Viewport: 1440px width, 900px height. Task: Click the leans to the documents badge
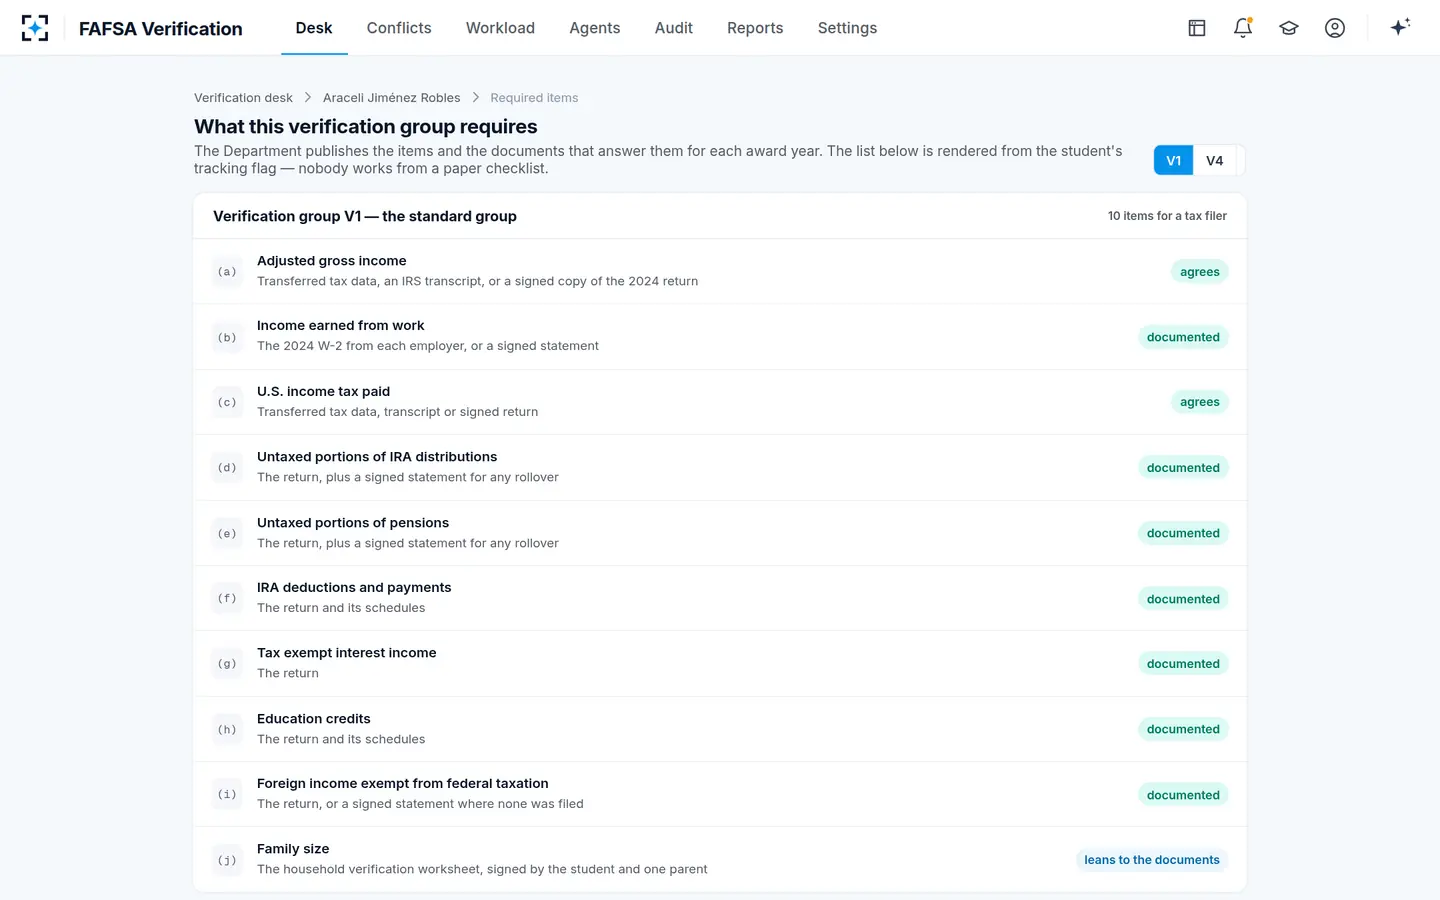click(1152, 860)
